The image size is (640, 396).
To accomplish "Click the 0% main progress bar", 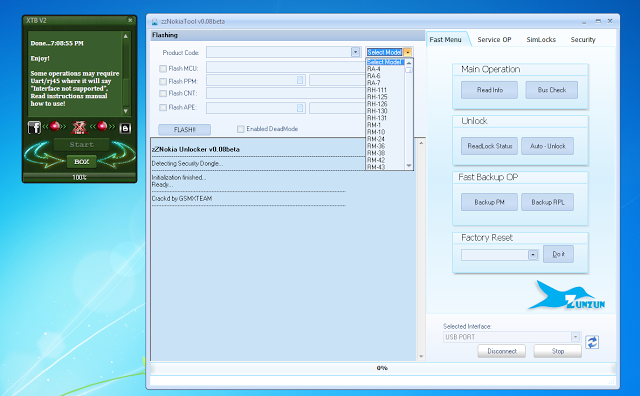I will coord(382,368).
